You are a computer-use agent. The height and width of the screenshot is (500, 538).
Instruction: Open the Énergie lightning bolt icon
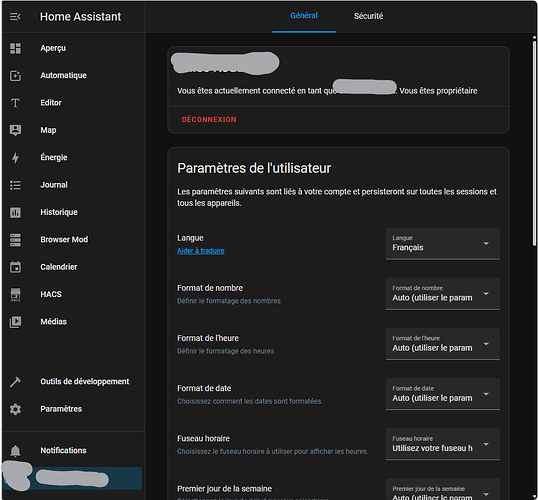tap(15, 158)
